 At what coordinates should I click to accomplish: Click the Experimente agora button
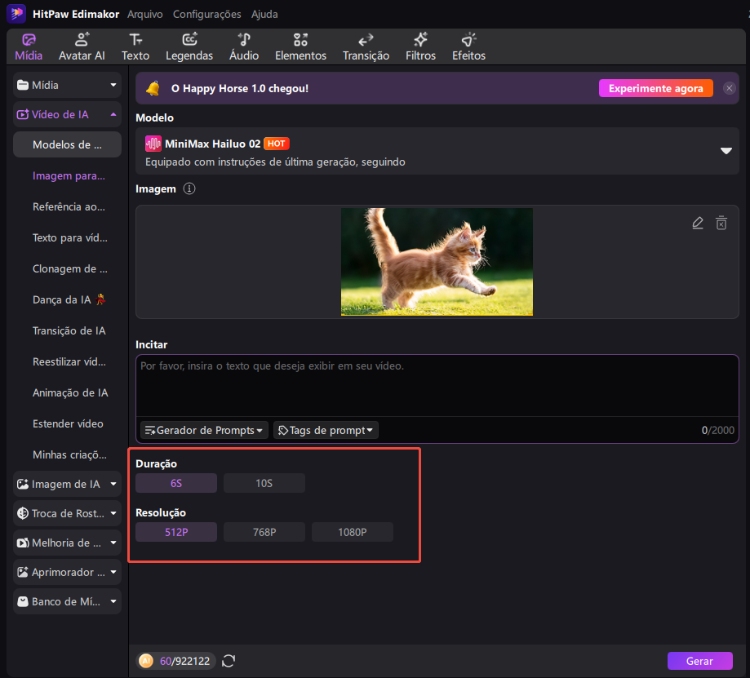(656, 88)
